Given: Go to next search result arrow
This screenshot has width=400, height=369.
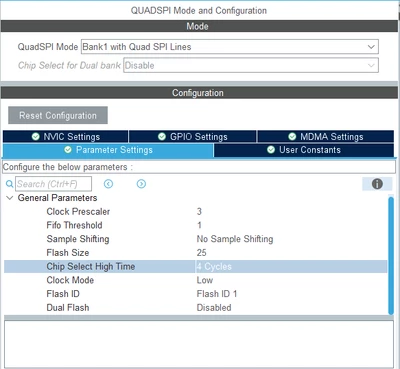Looking at the screenshot, I should (141, 184).
